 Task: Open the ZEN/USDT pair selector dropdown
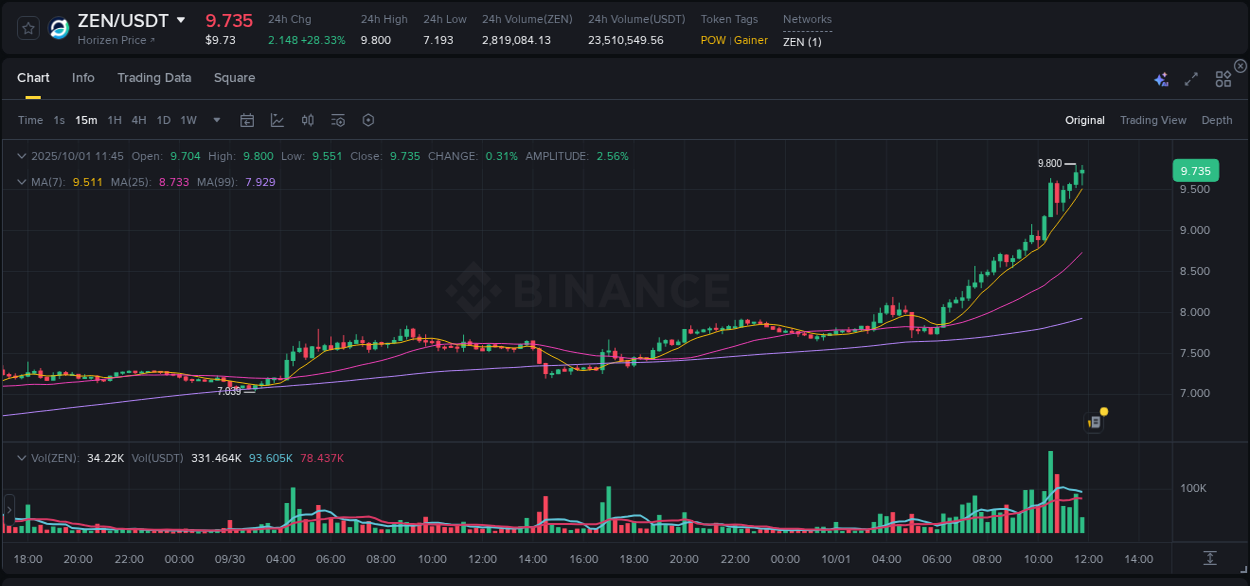(x=181, y=20)
